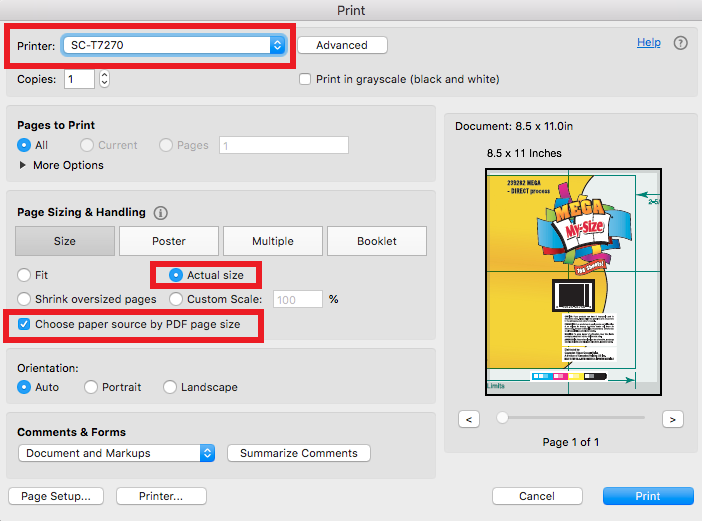Click the Custom Scale percent field
This screenshot has height=521, width=702.
click(298, 299)
